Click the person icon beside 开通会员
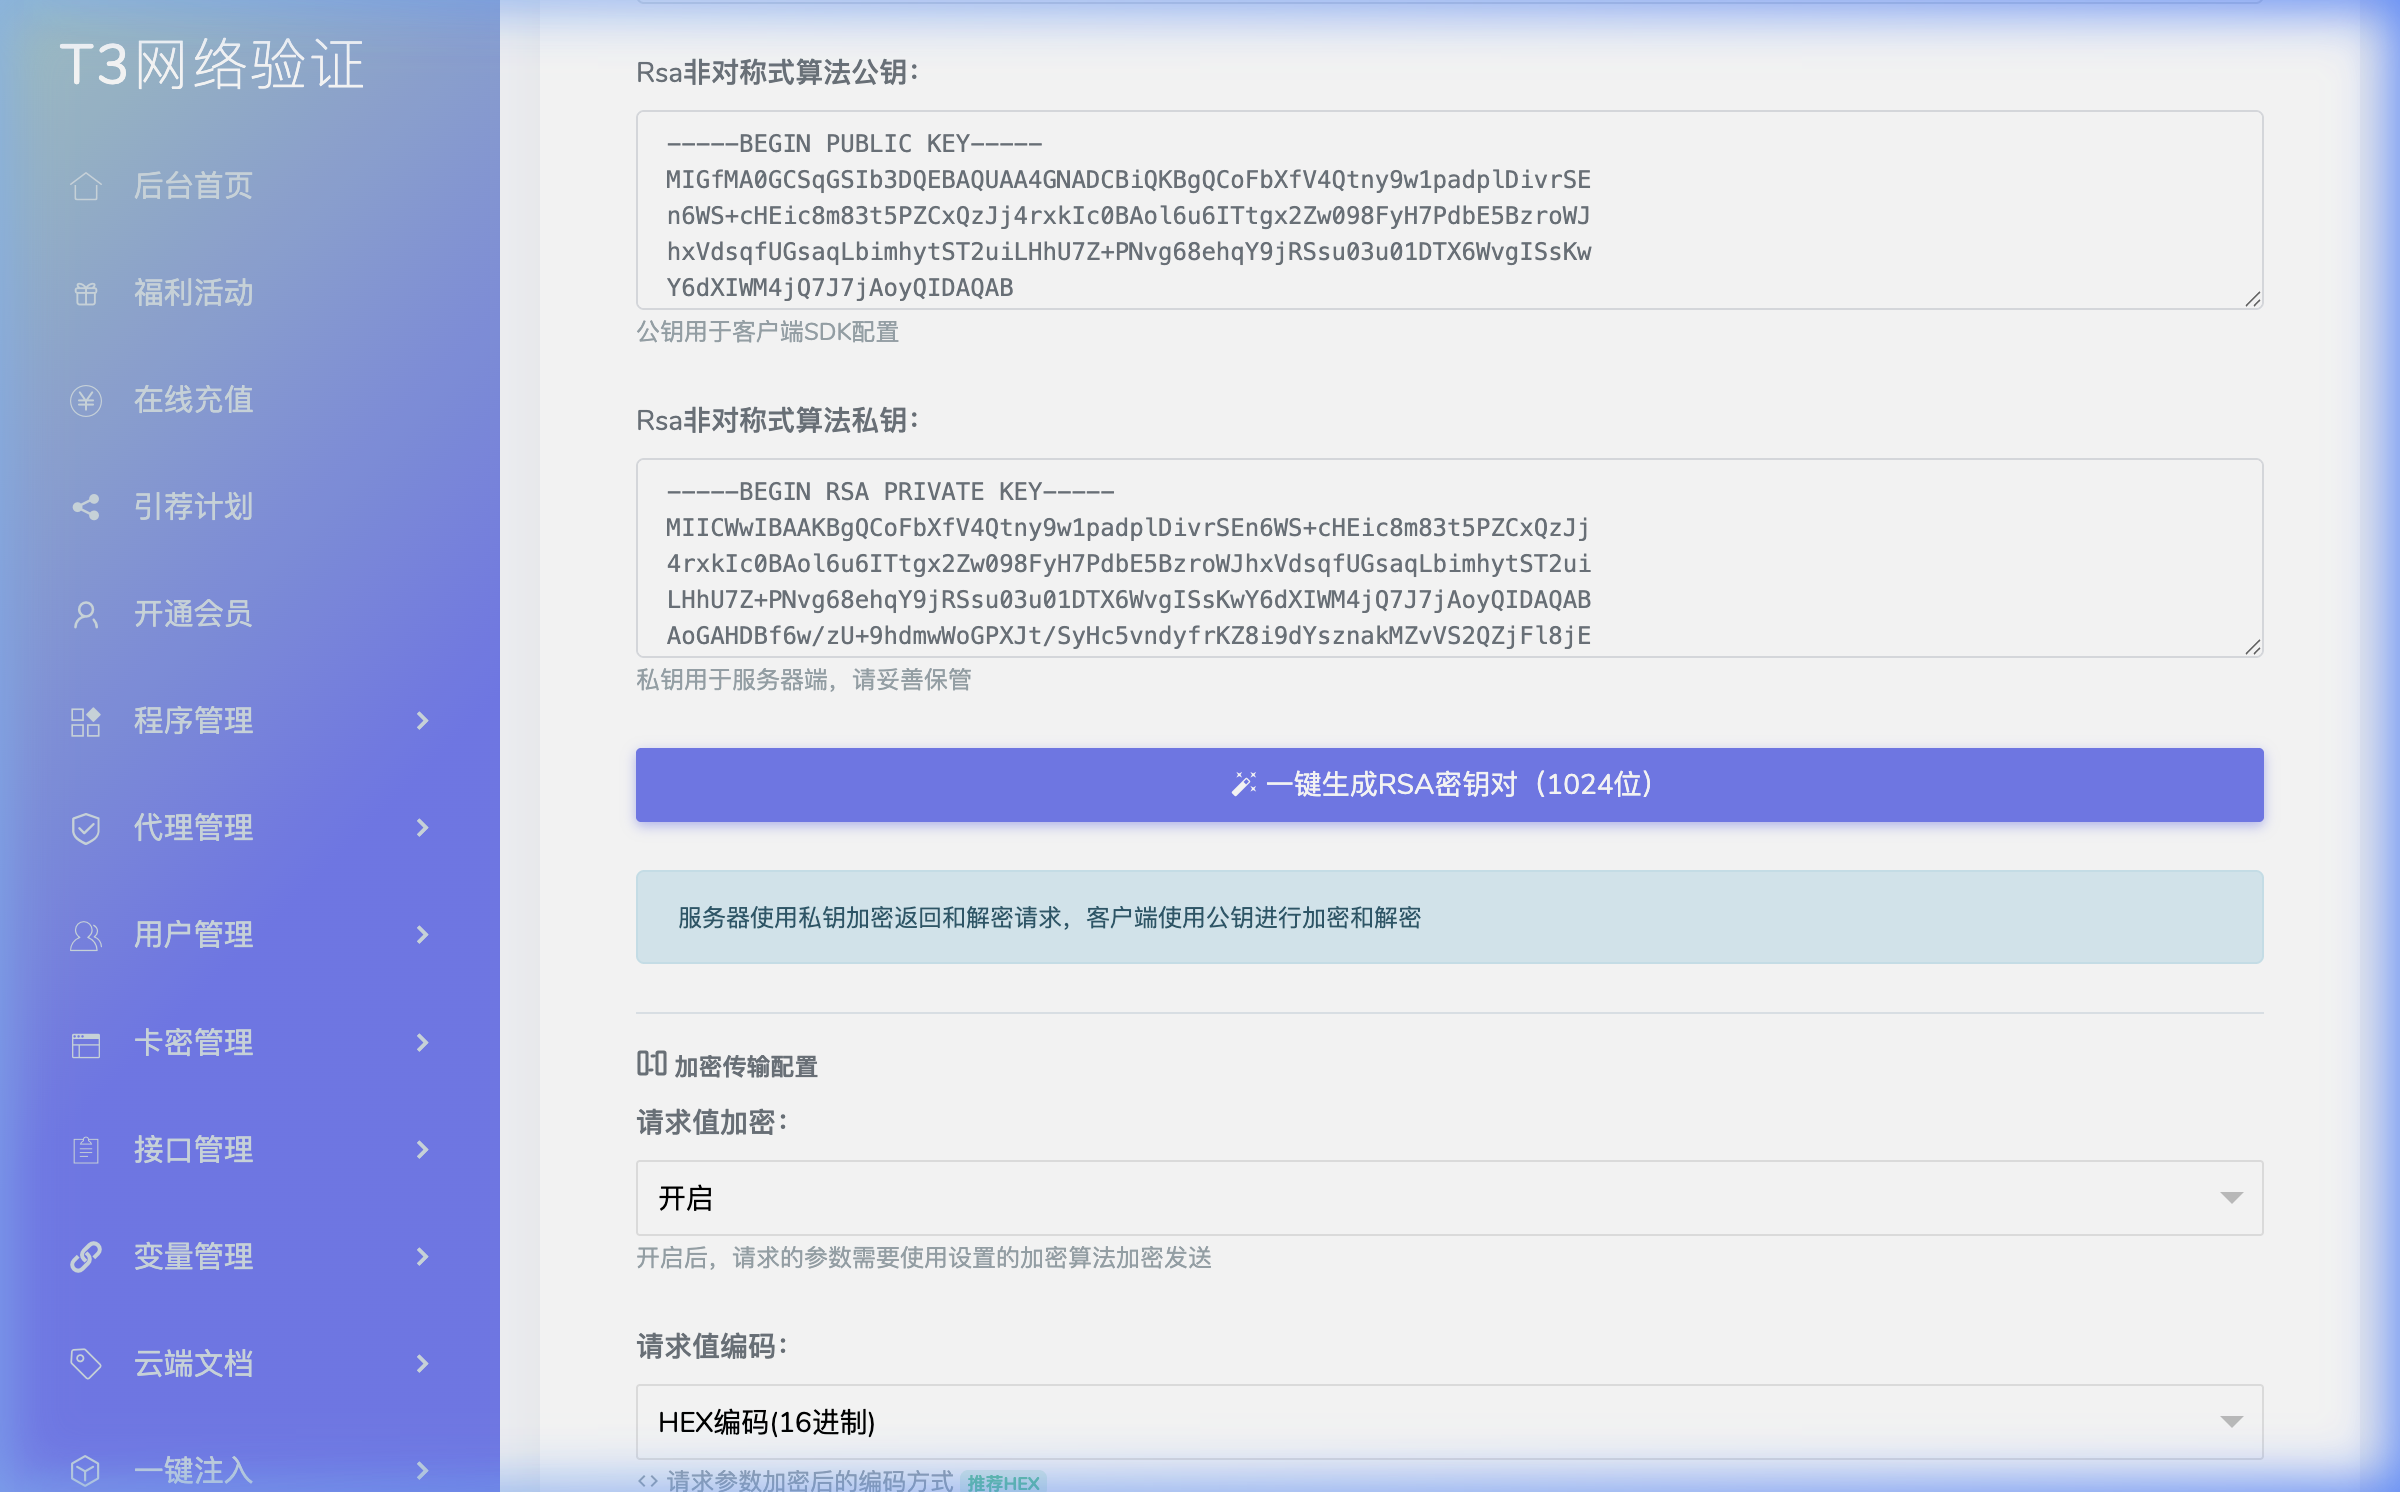Screen dimensions: 2400x1492 click(x=86, y=614)
